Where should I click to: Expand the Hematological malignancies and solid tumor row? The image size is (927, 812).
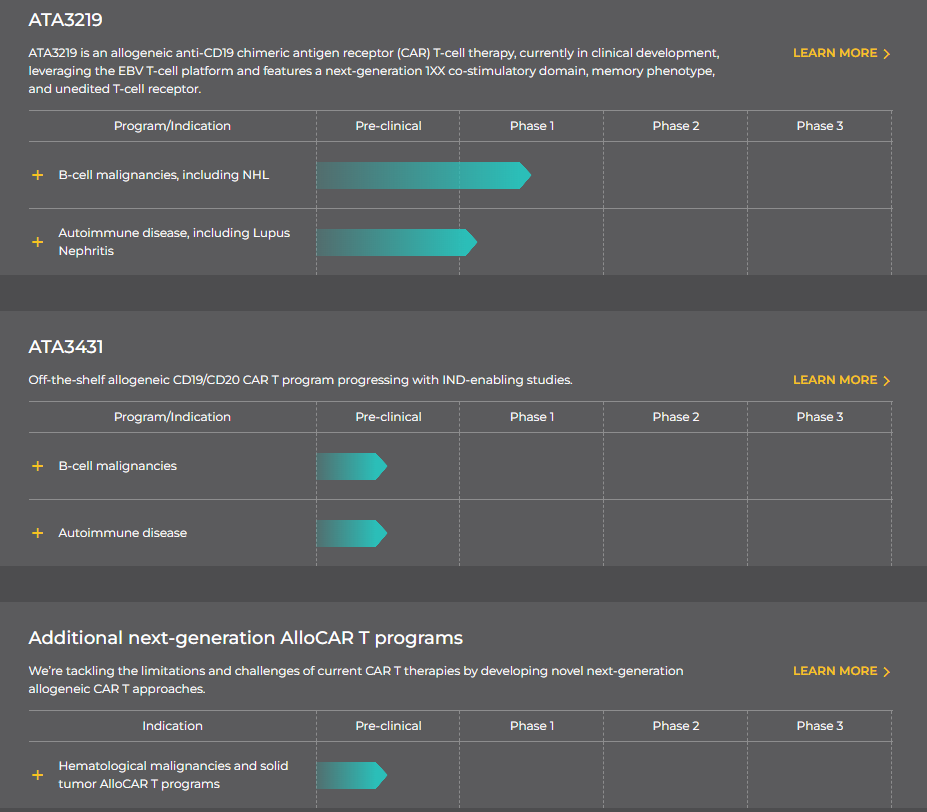point(38,775)
